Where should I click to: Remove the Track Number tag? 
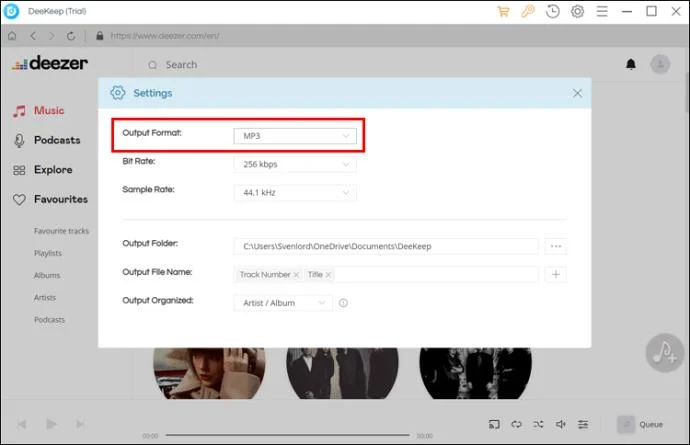point(296,275)
